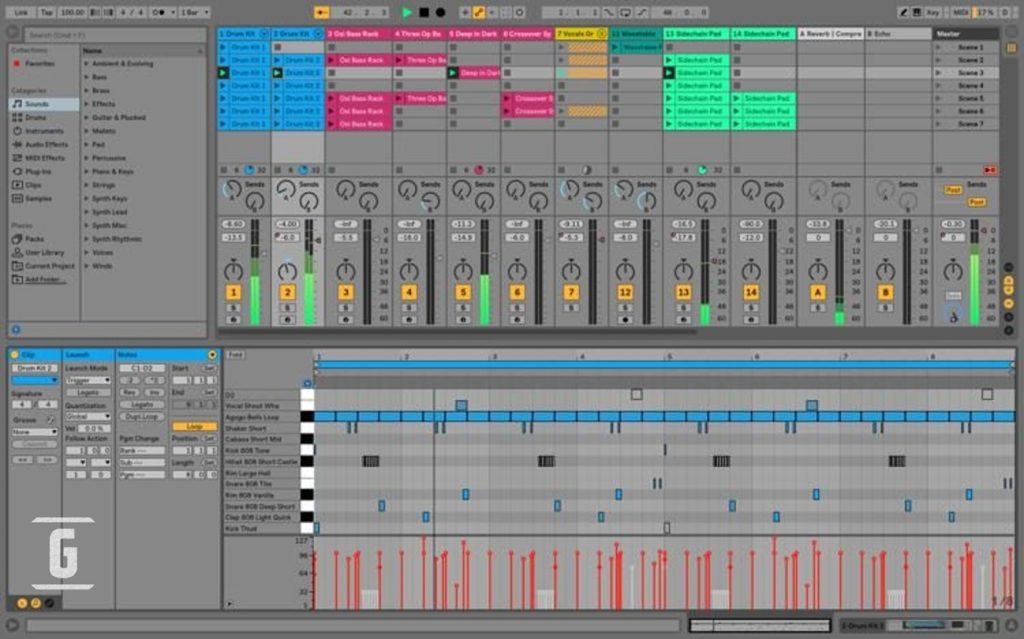Viewport: 1024px width, 639px height.
Task: Select the A Reverb return track header
Action: coord(831,33)
